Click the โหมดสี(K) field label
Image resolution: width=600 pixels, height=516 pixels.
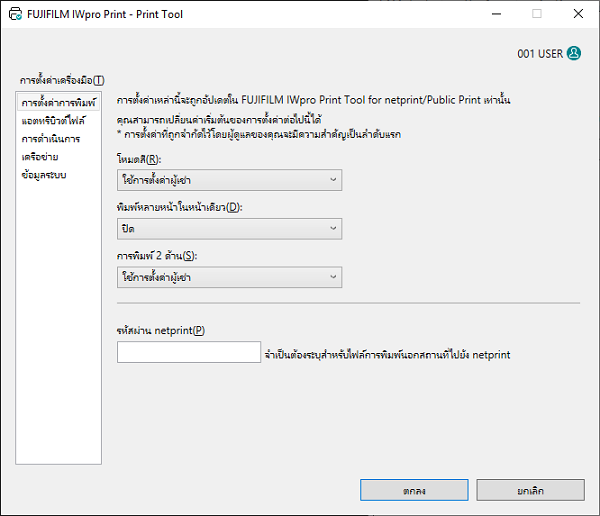139,159
